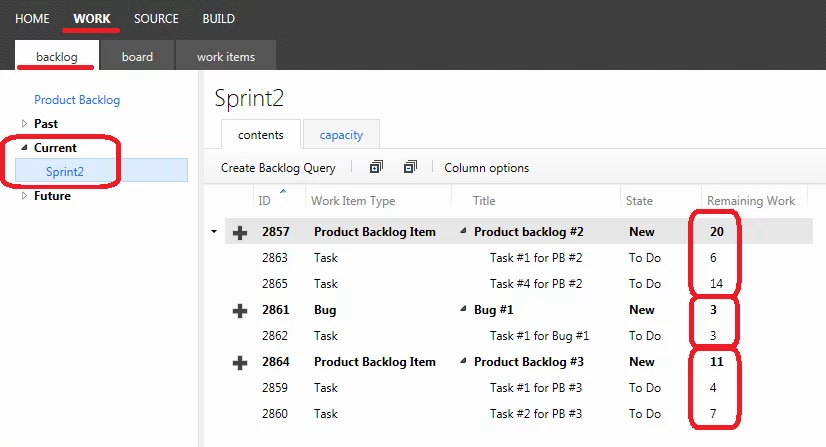826x447 pixels.
Task: Collapse Product backlog #2 title arrow
Action: tap(463, 231)
